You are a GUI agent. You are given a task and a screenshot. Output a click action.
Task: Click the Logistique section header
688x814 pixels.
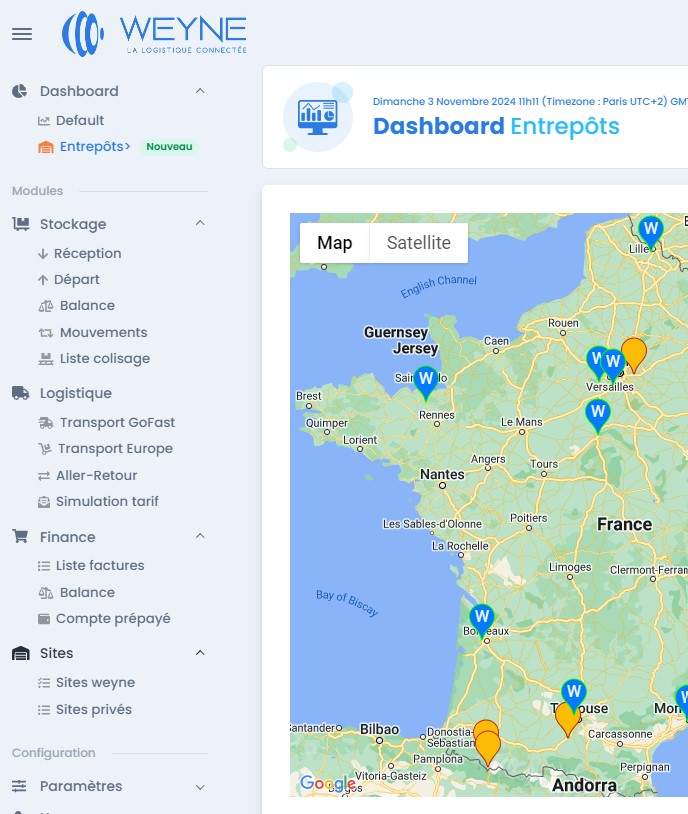[x=76, y=394]
